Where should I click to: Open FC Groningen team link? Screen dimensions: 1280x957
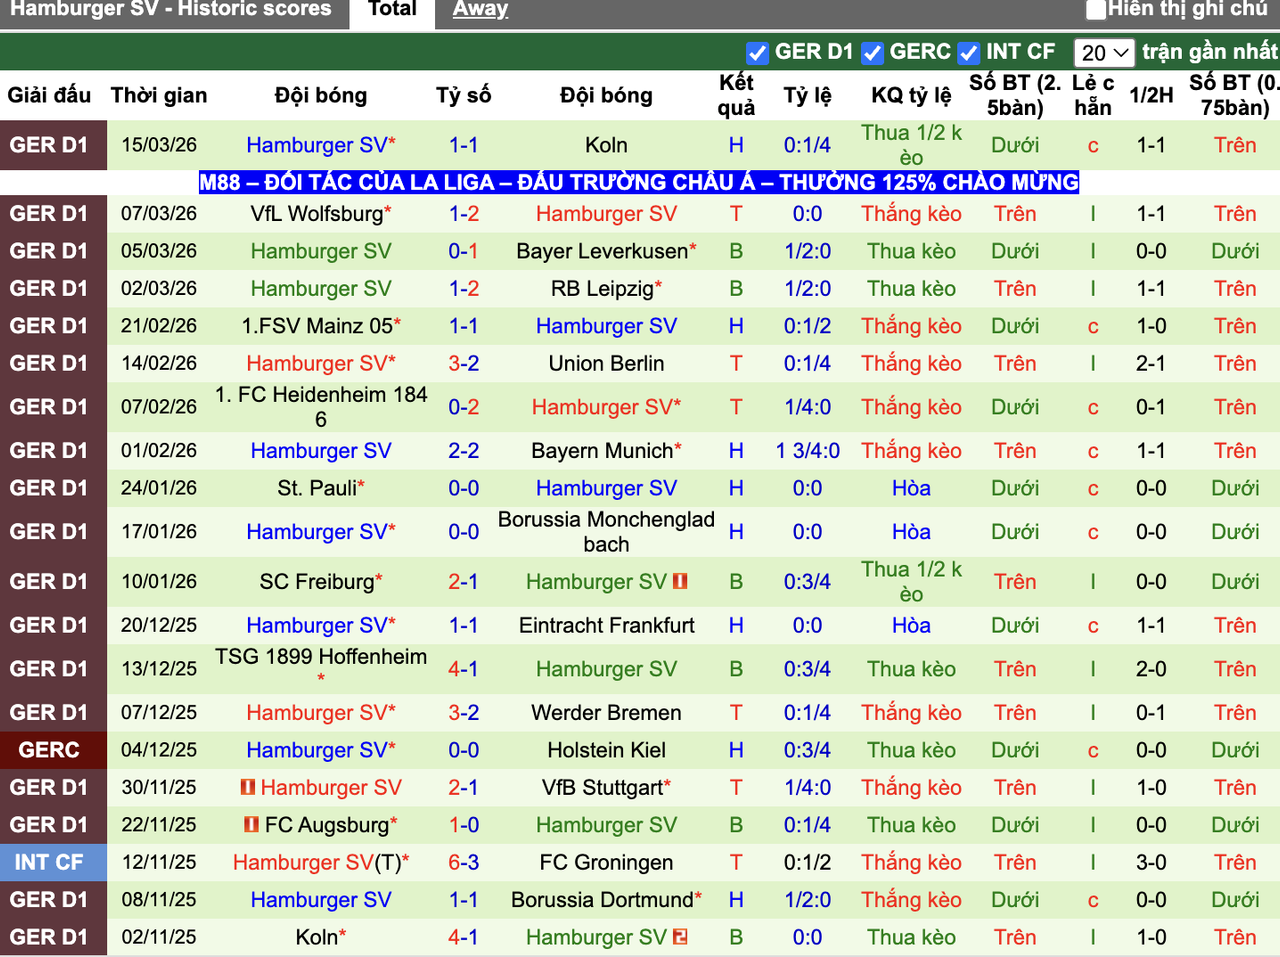coord(607,863)
